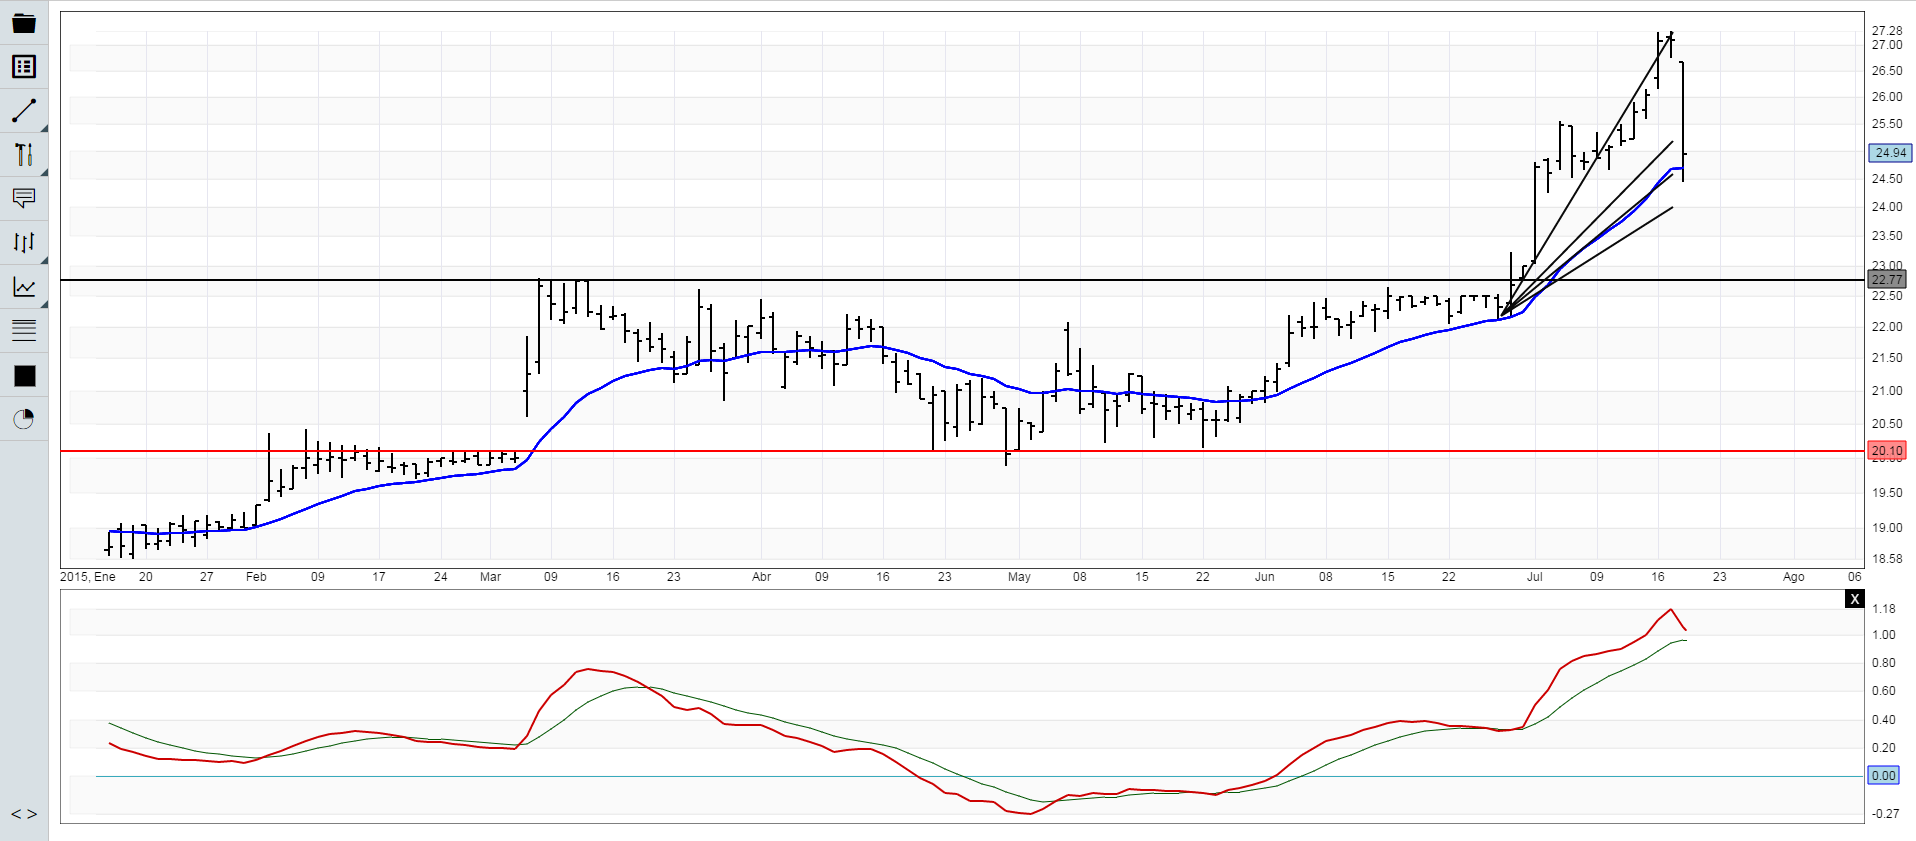The width and height of the screenshot is (1916, 841).
Task: Click the 1.18 indicator axis value
Action: point(1884,609)
